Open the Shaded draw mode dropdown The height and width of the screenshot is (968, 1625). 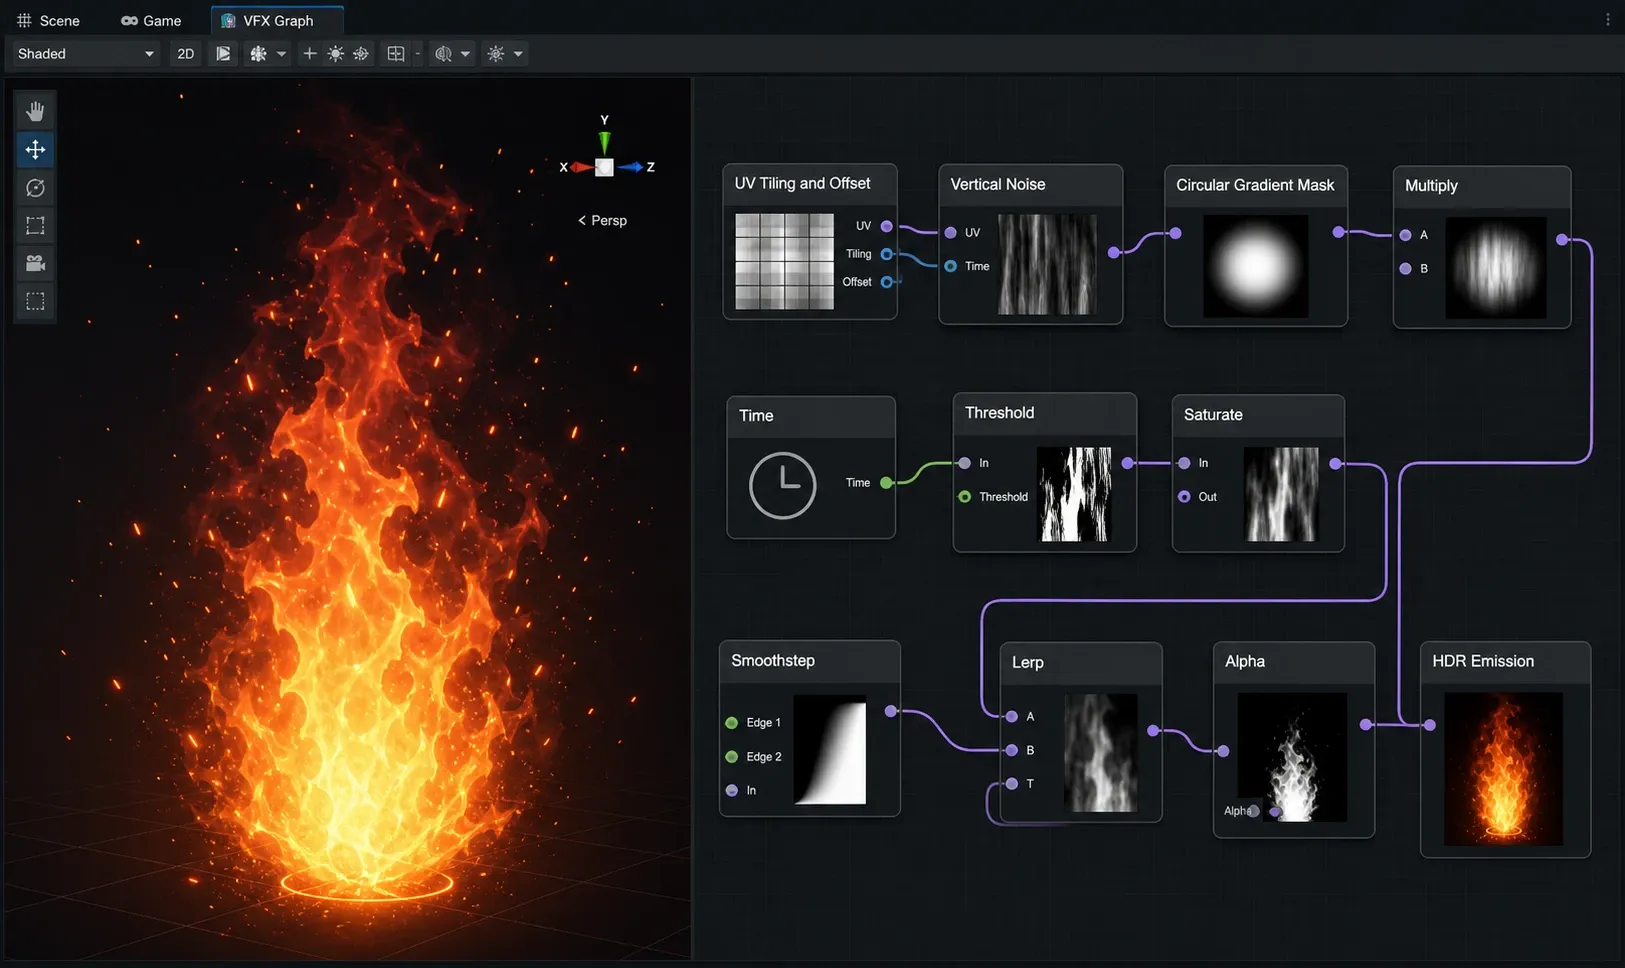point(86,54)
